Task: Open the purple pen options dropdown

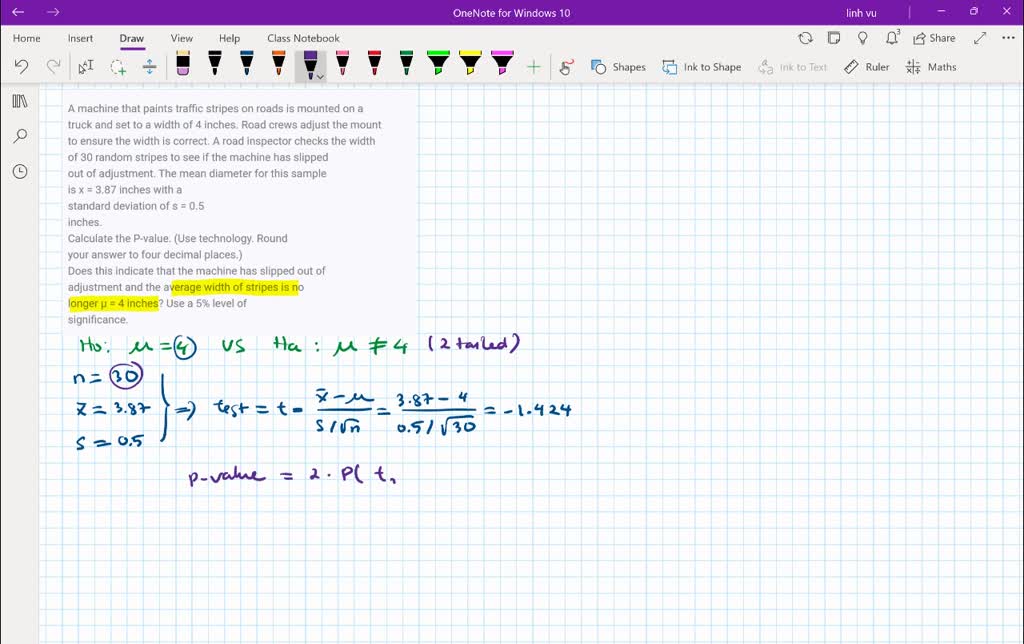Action: coord(320,76)
